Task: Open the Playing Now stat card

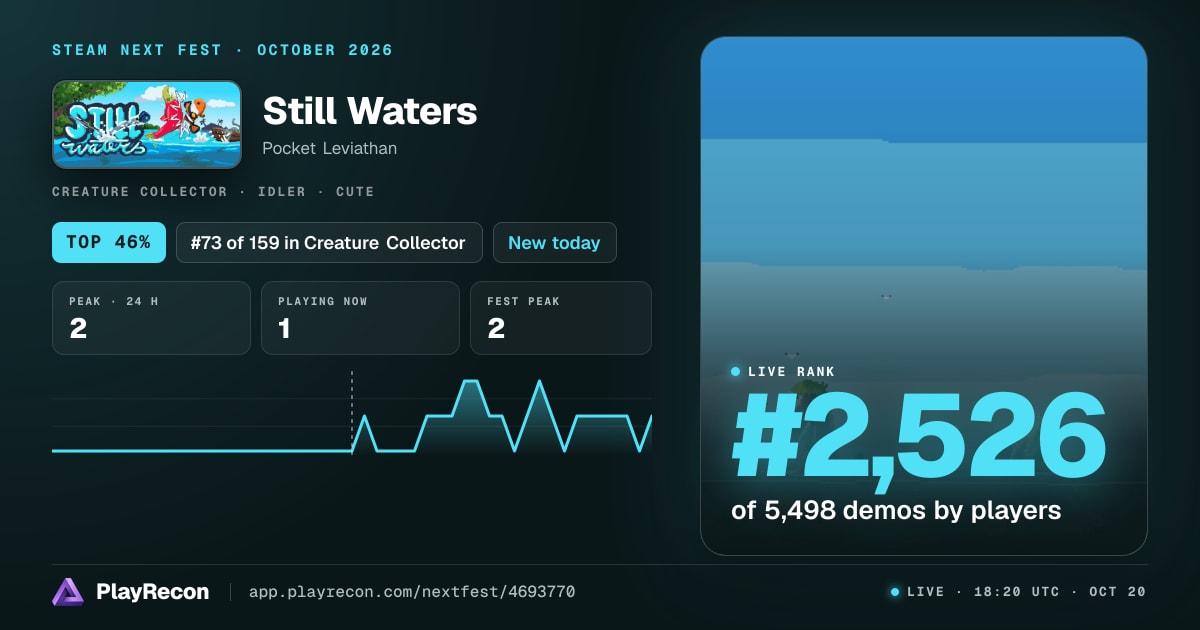Action: [360, 318]
